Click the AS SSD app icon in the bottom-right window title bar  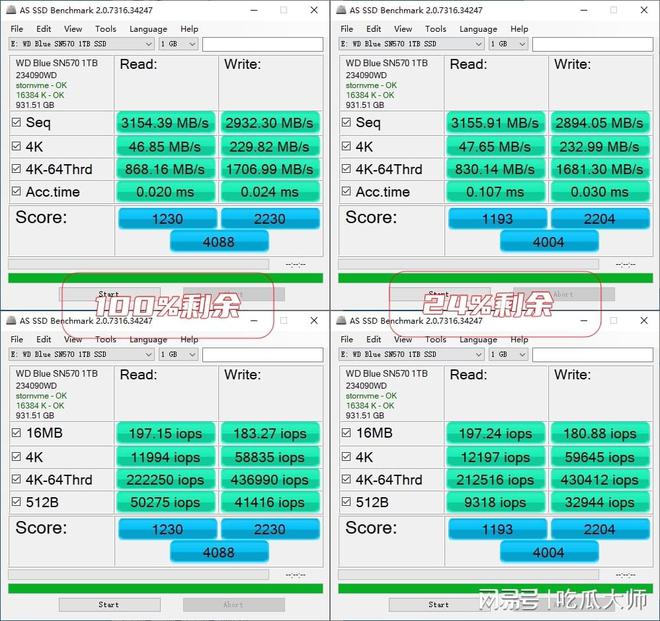point(341,320)
